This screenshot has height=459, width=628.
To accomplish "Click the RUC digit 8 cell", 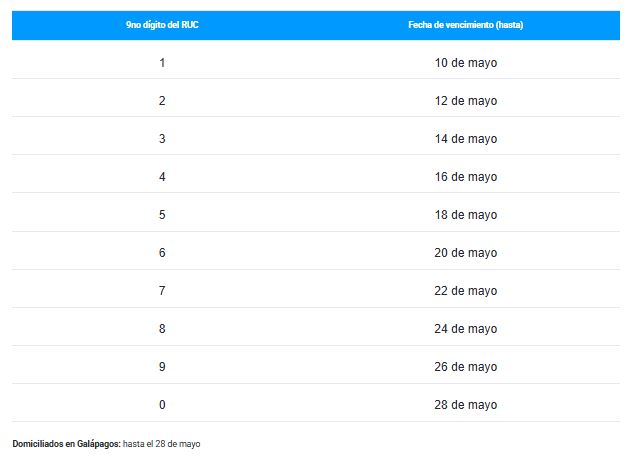I will (x=162, y=329).
